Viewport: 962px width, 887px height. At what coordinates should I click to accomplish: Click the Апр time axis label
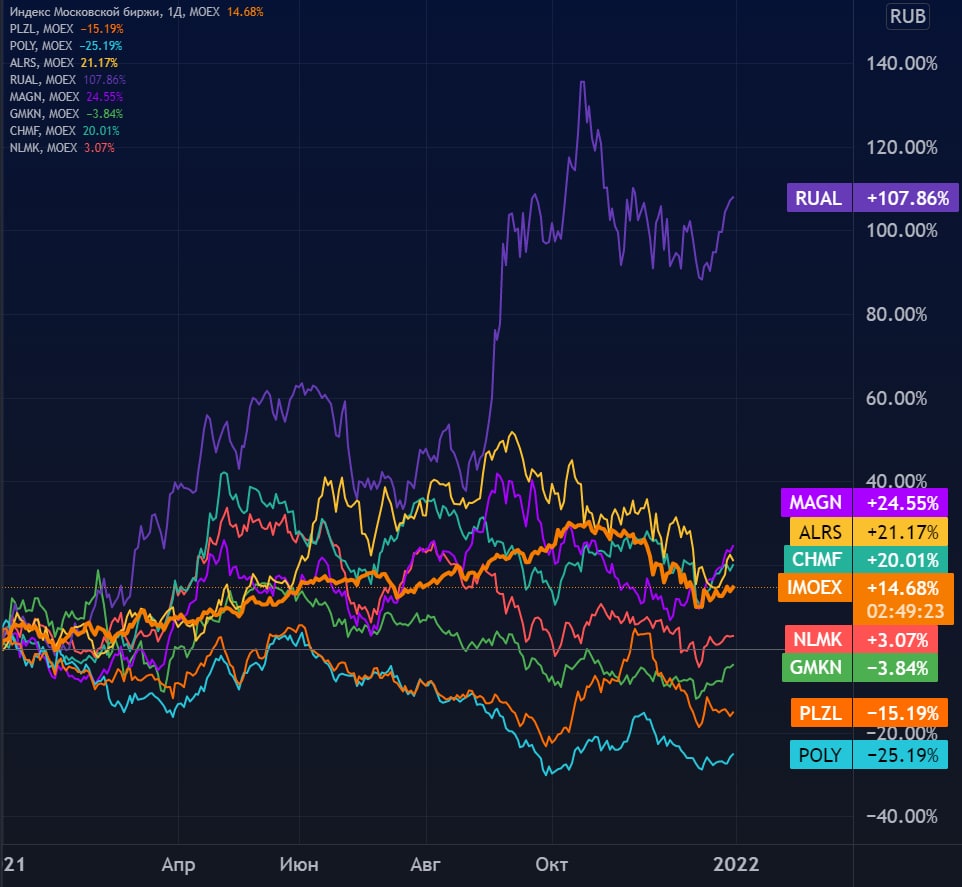point(179,865)
